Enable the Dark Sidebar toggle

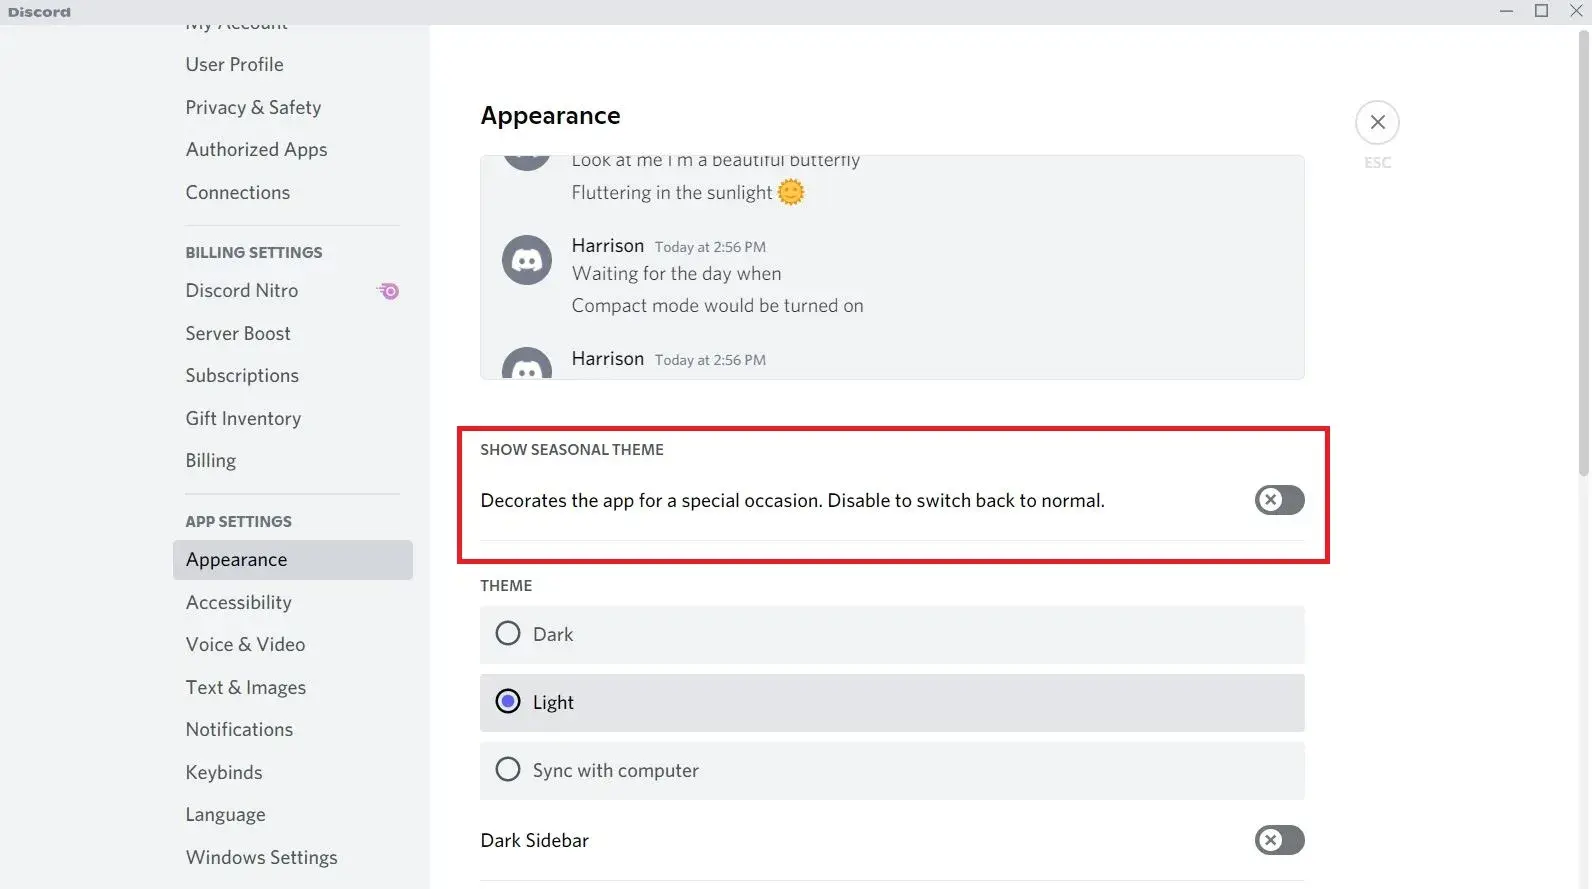pyautogui.click(x=1279, y=840)
